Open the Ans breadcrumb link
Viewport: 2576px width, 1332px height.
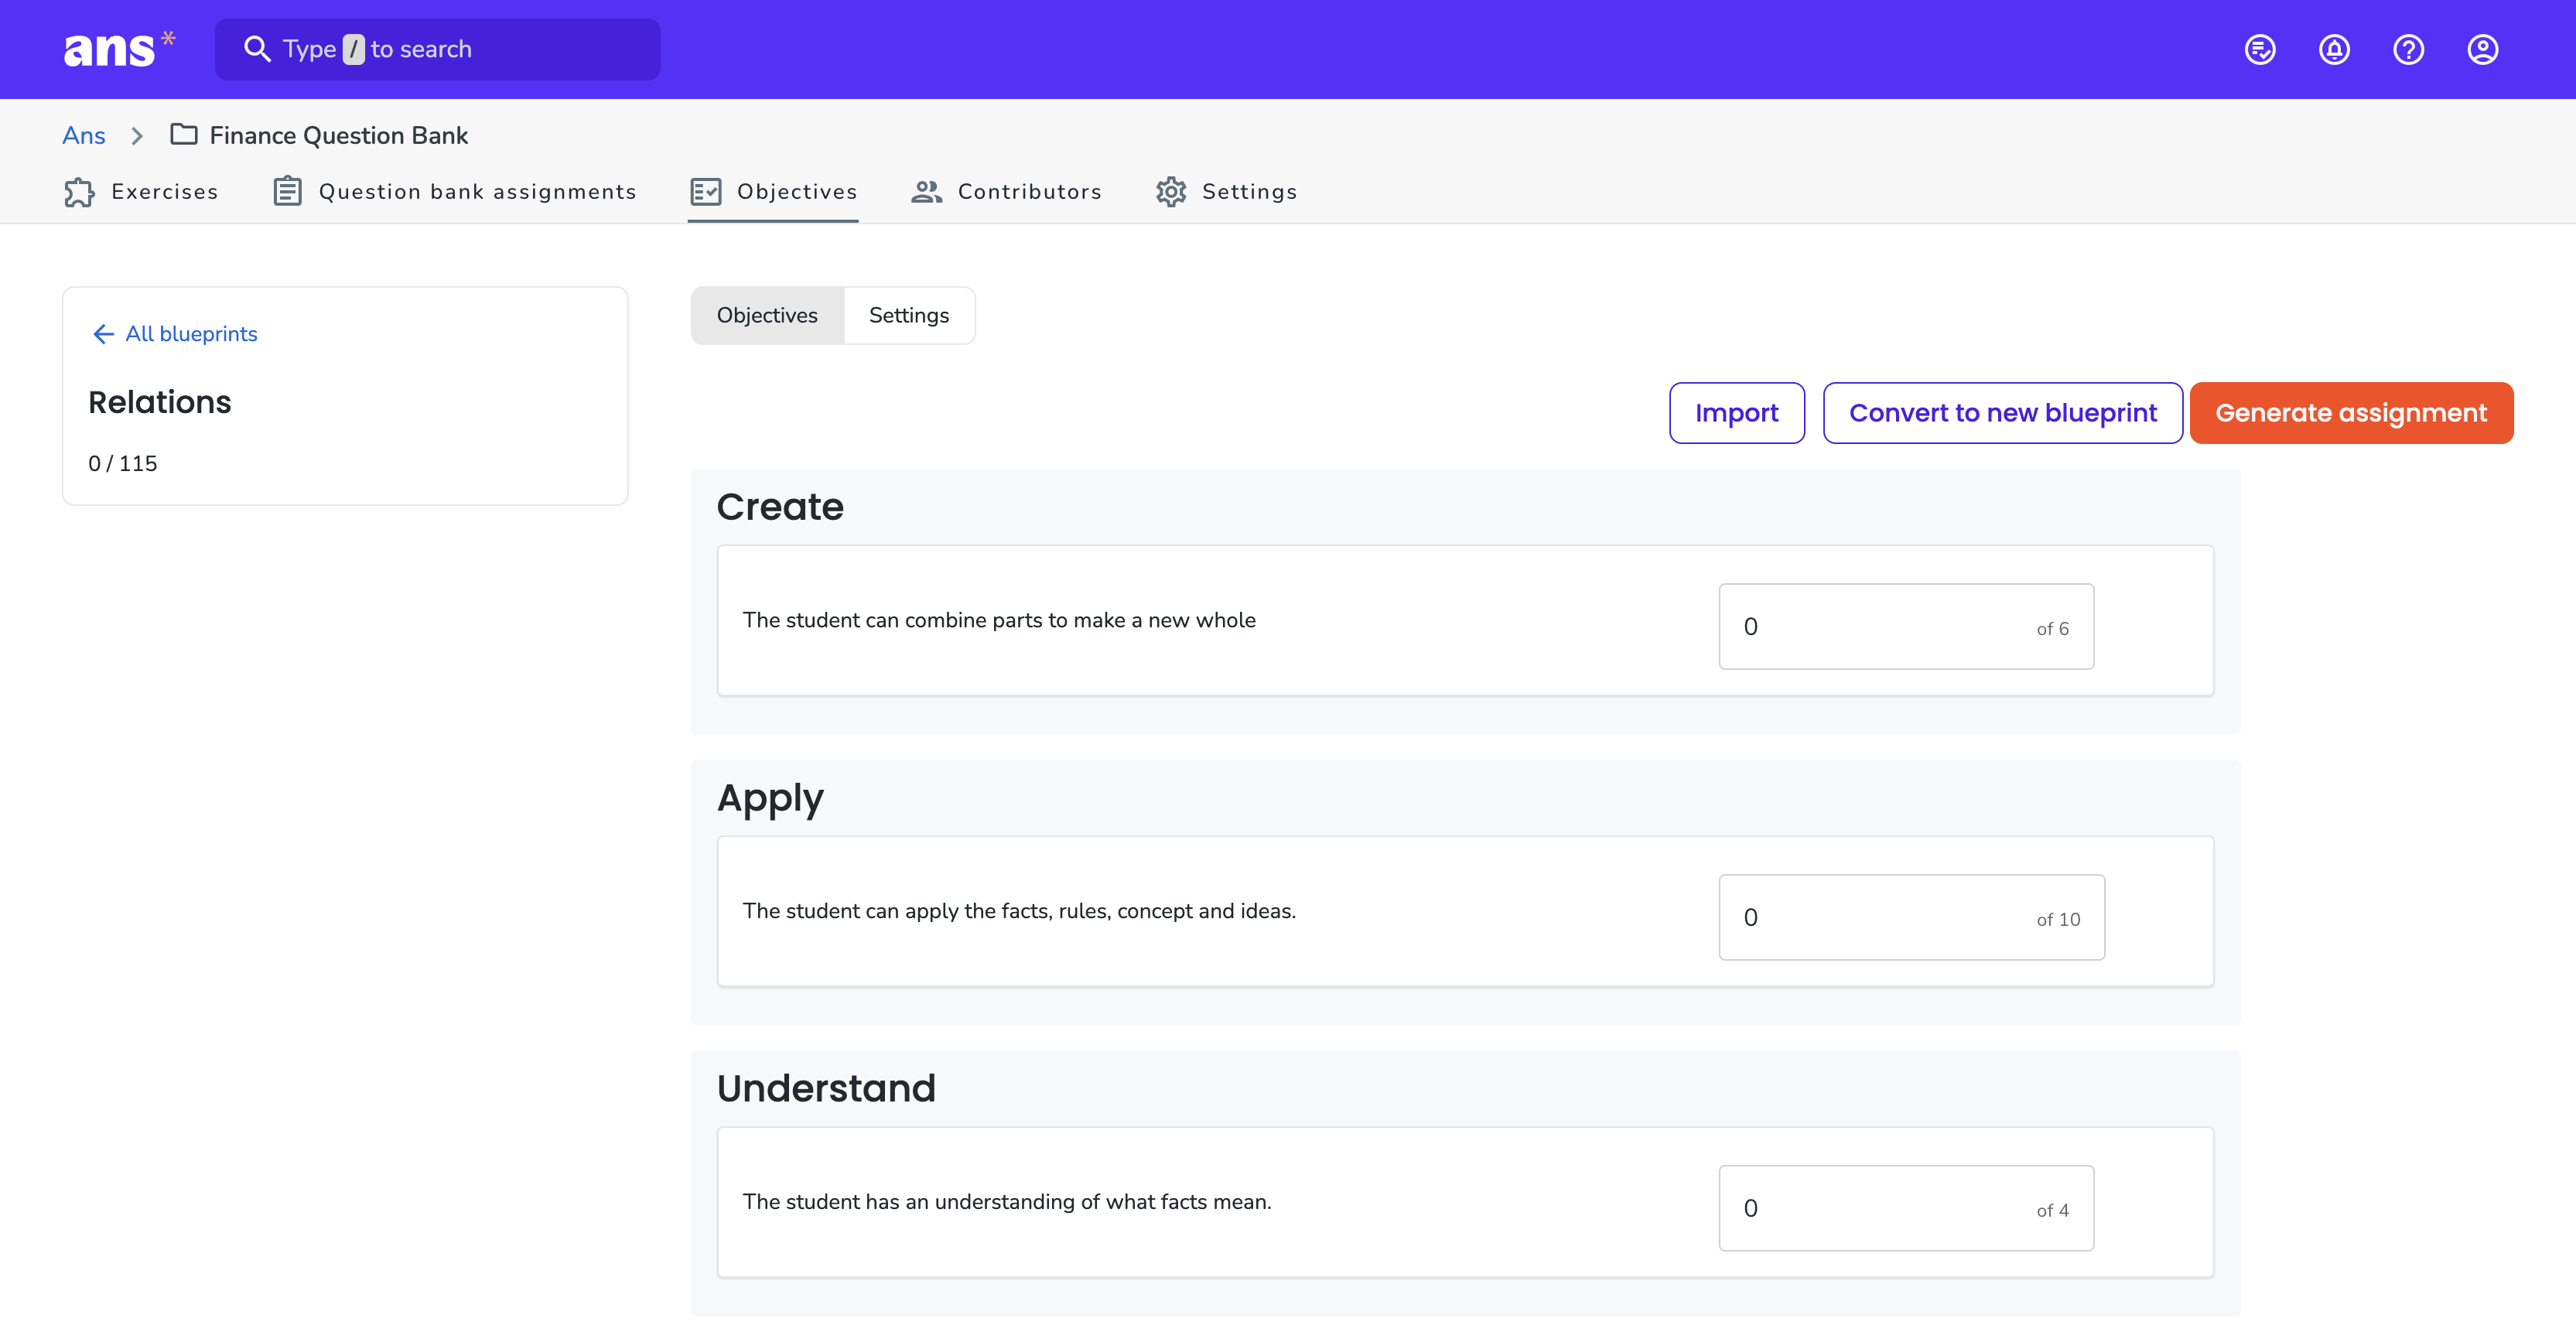point(84,135)
